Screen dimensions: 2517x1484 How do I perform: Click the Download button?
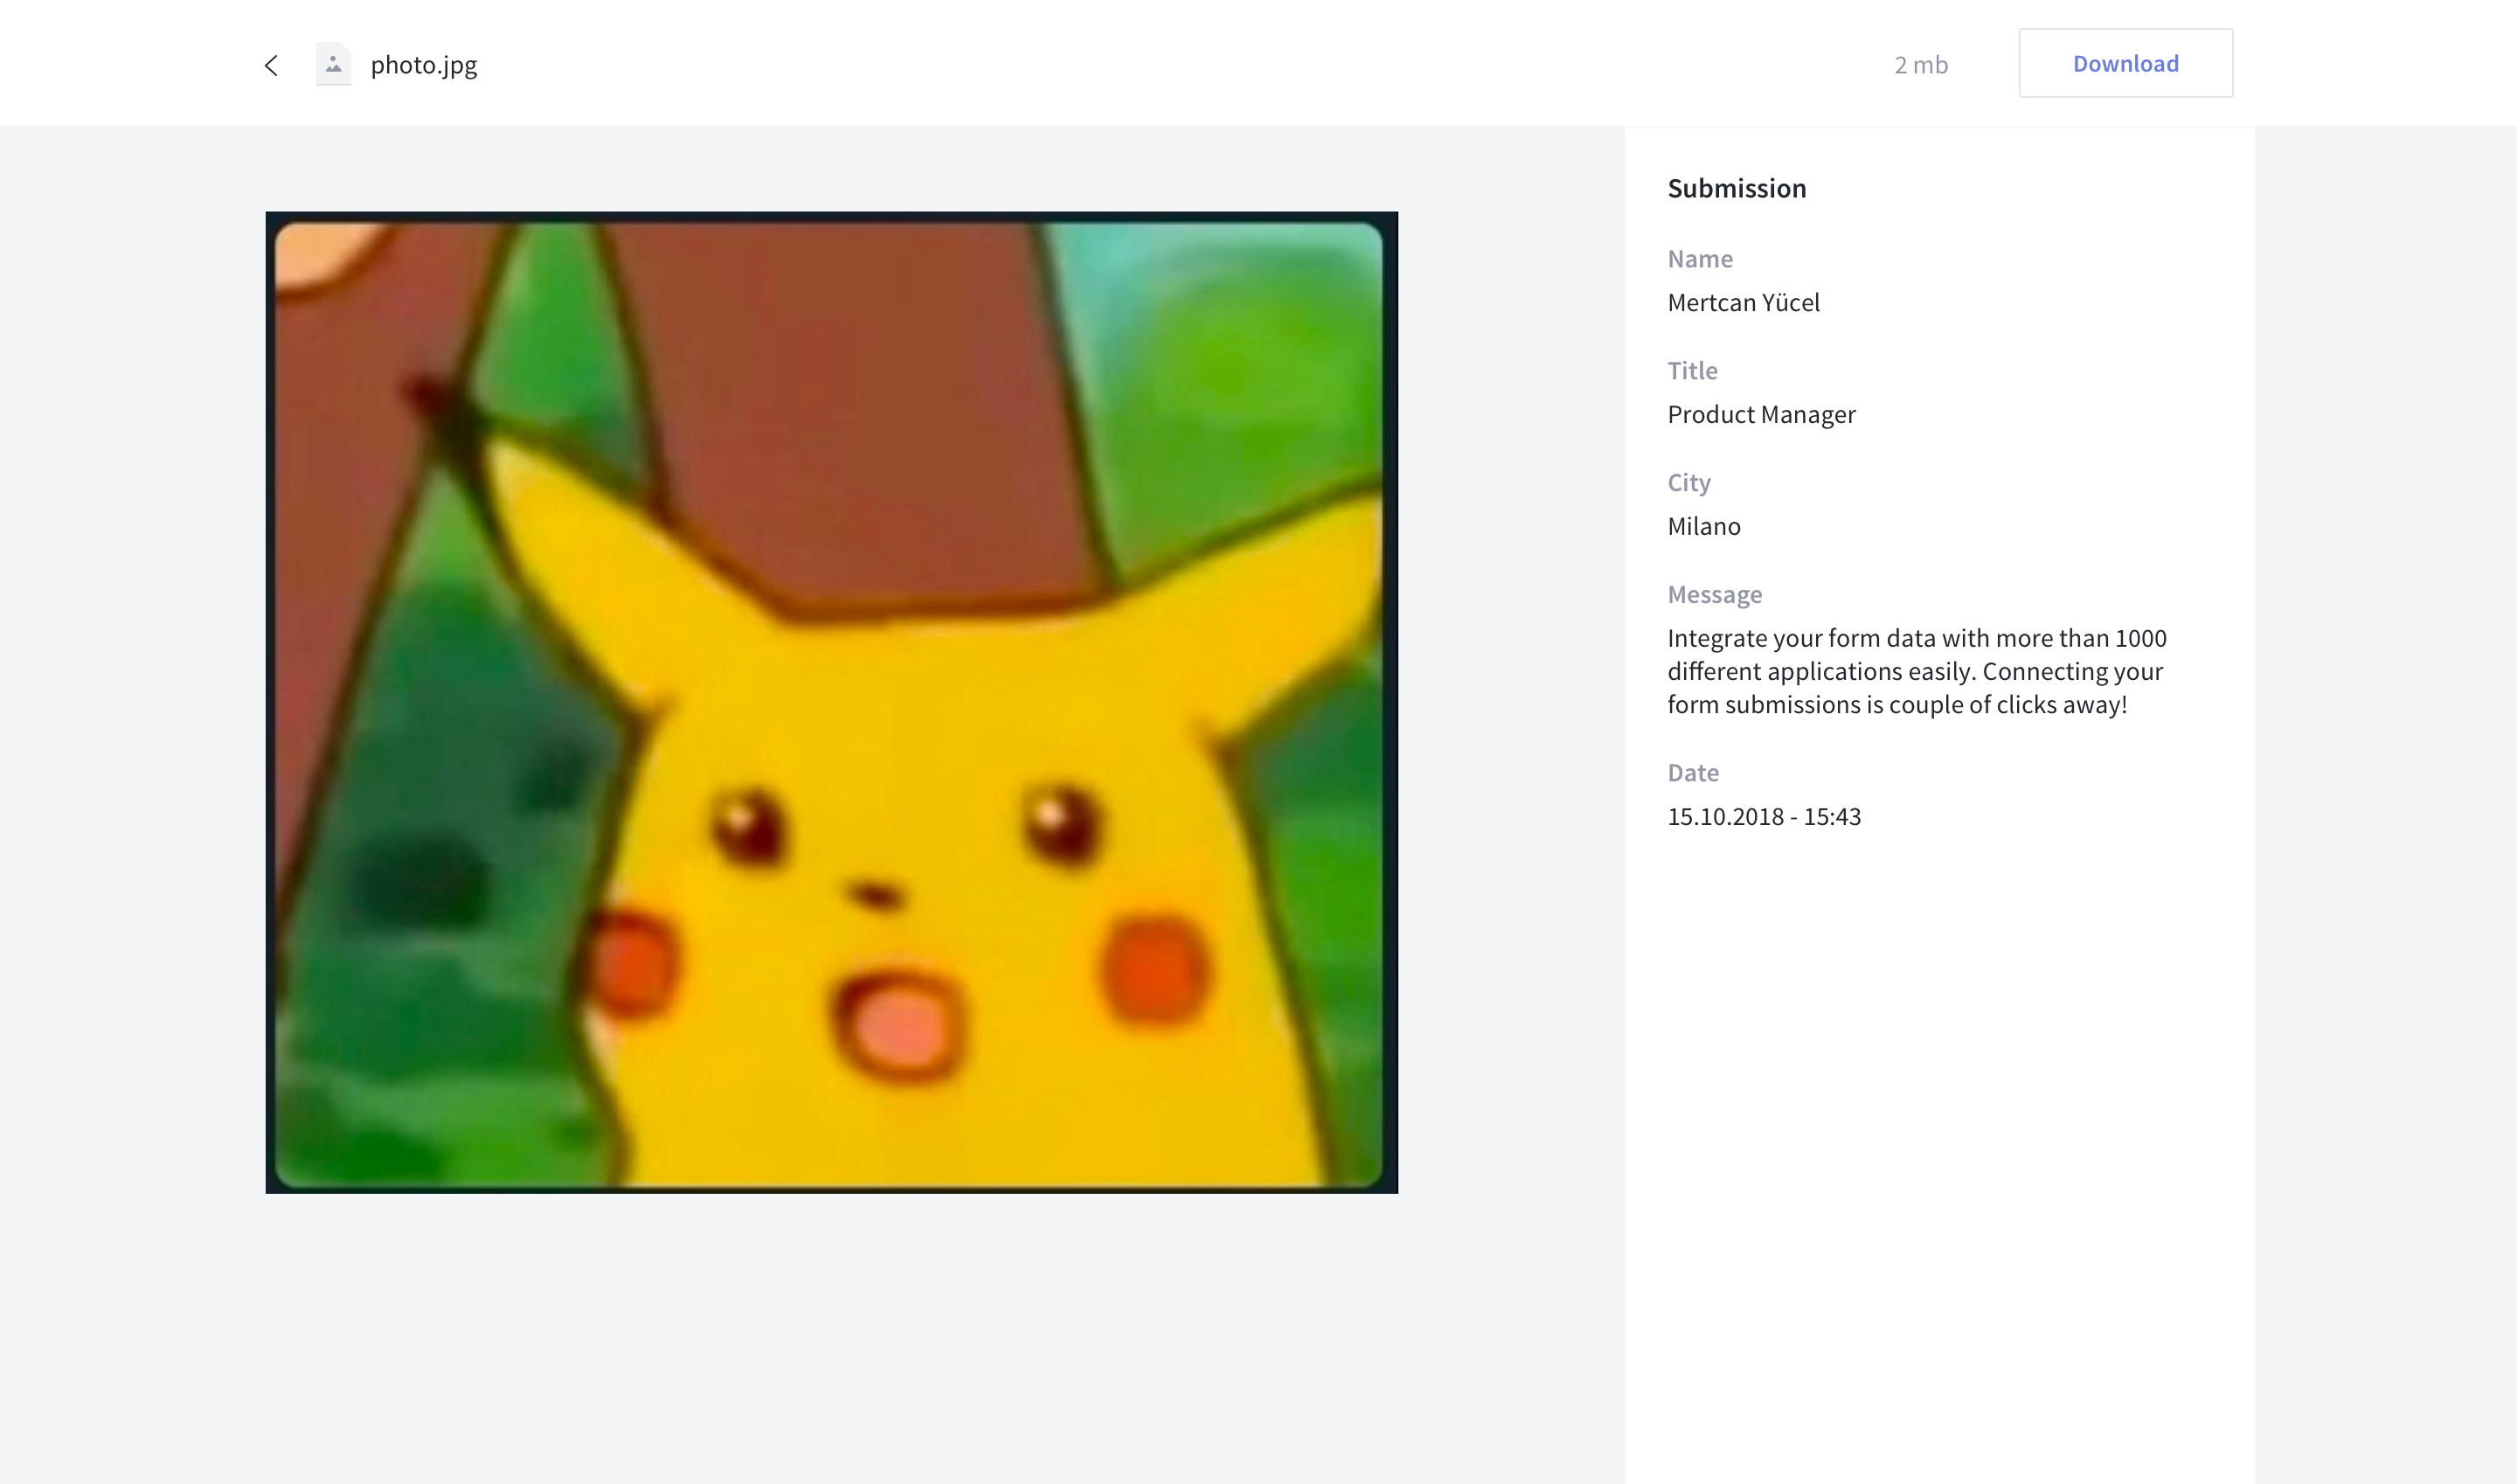(2125, 62)
